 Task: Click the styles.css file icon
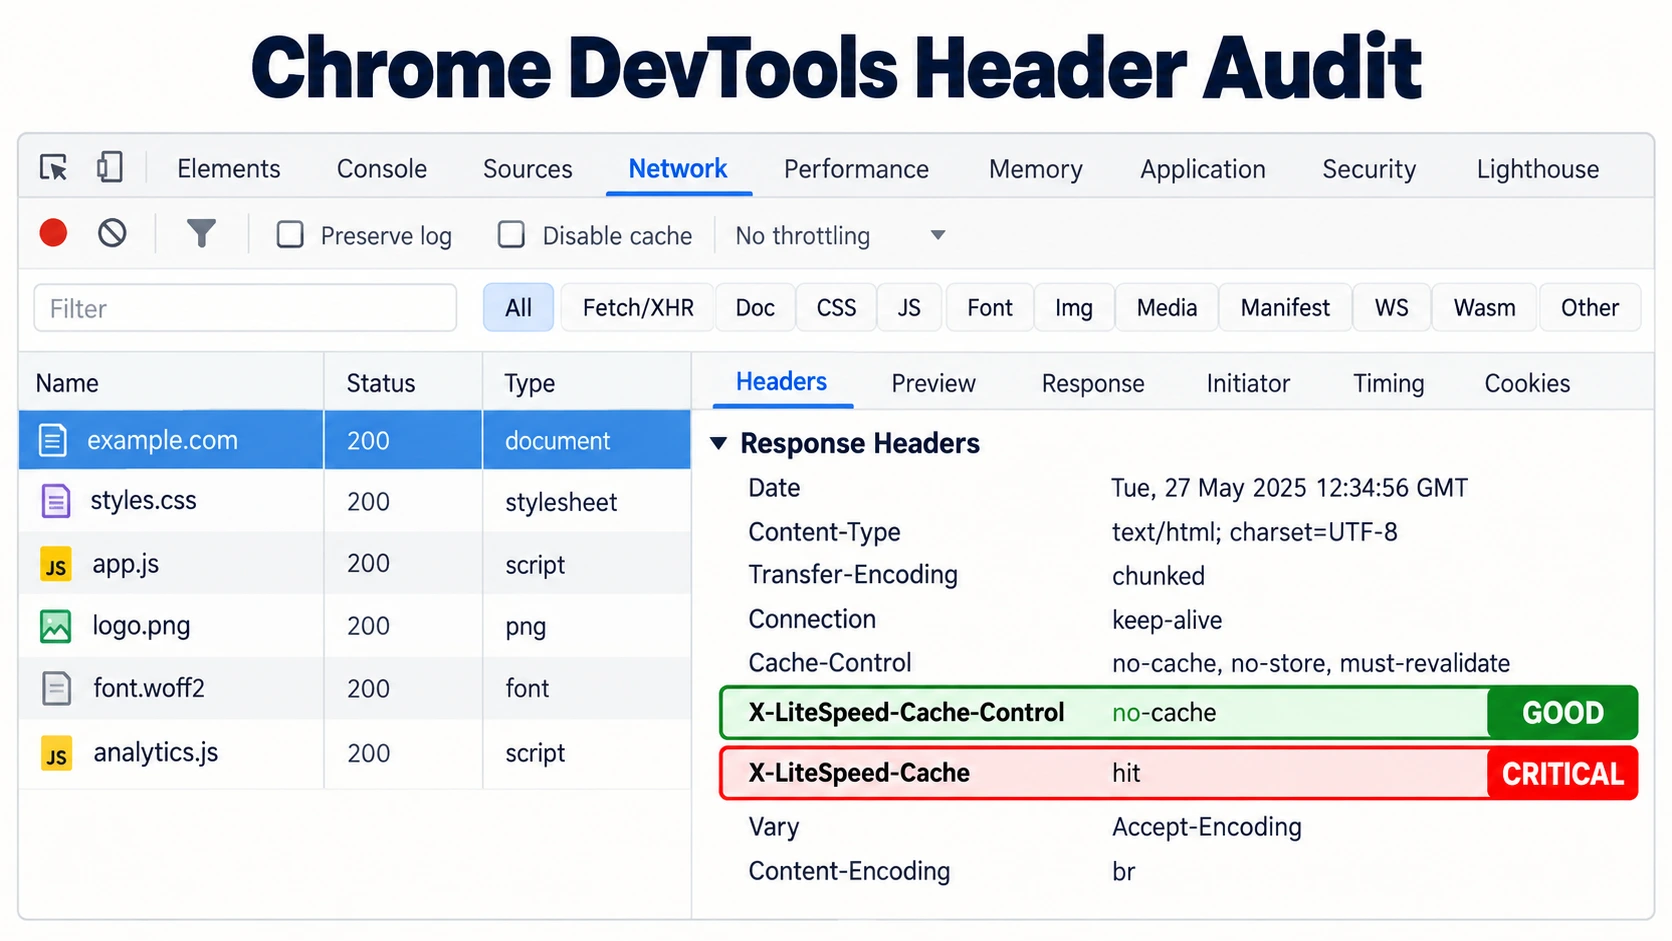click(56, 501)
